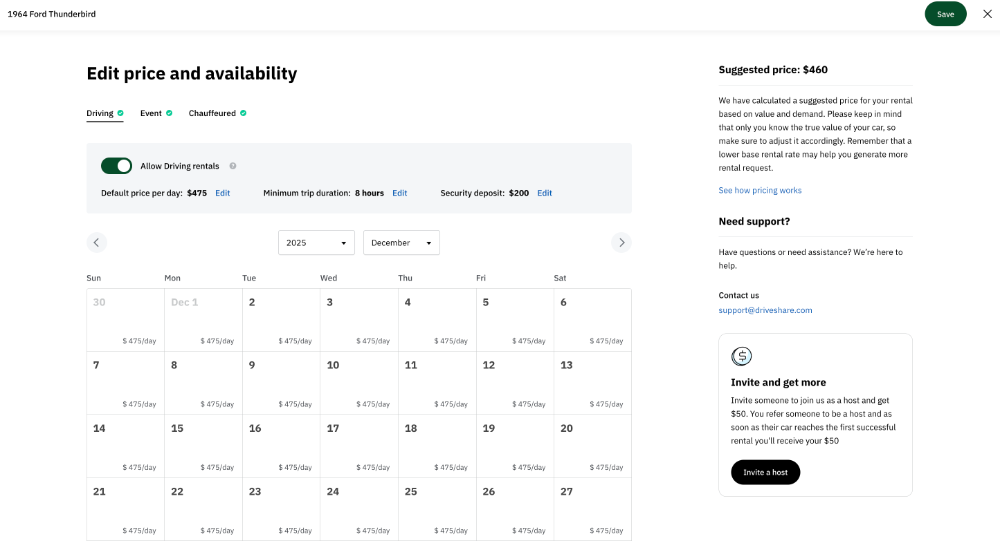Switch to the Chauffeured tab
This screenshot has height=541, width=1000.
[x=212, y=113]
